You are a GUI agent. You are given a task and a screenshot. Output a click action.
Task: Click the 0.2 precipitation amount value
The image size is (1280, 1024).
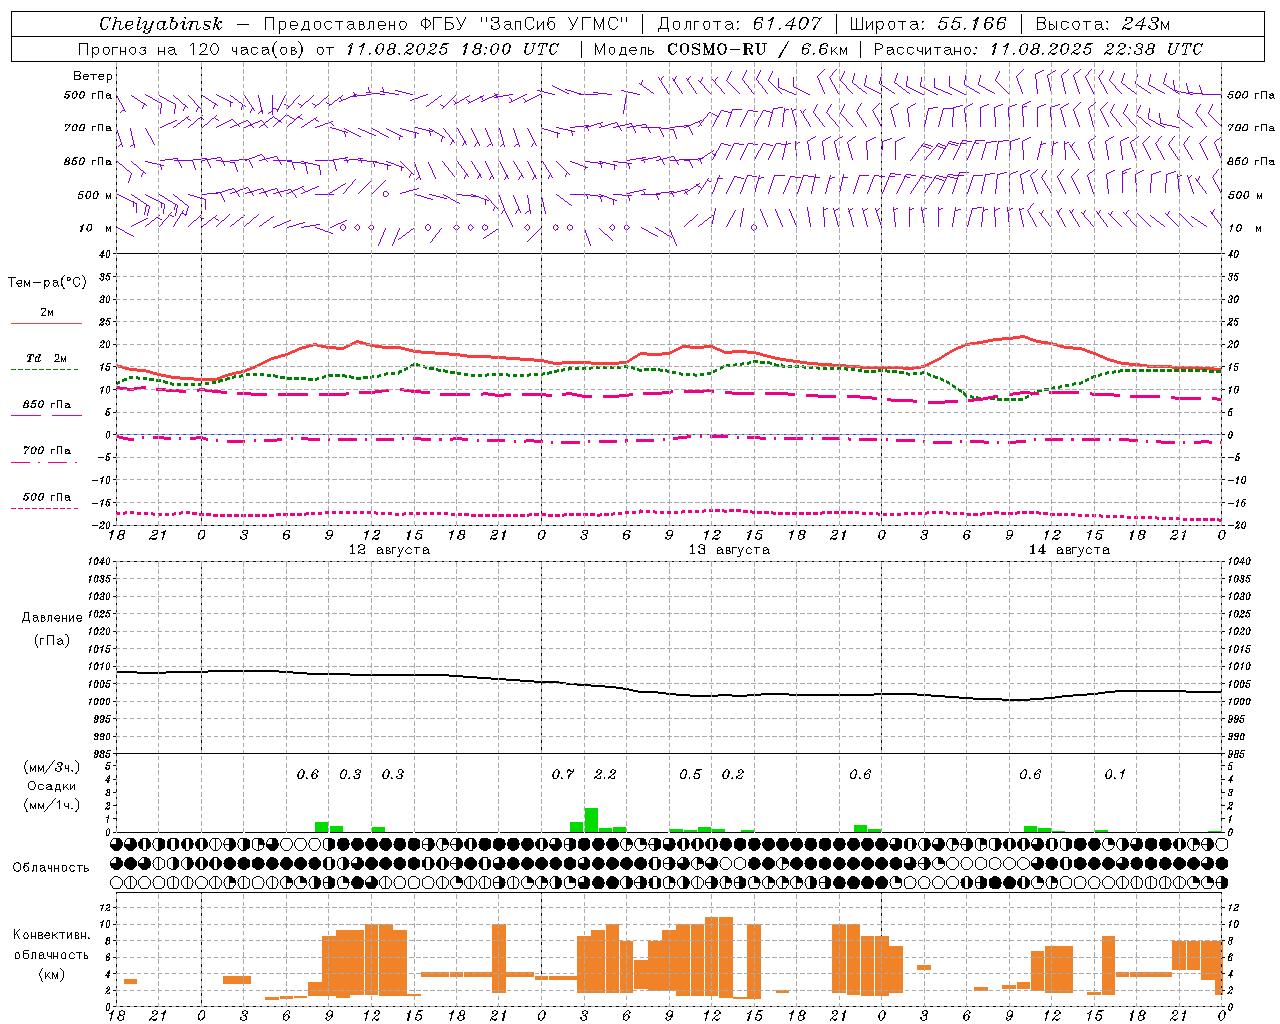coord(733,775)
